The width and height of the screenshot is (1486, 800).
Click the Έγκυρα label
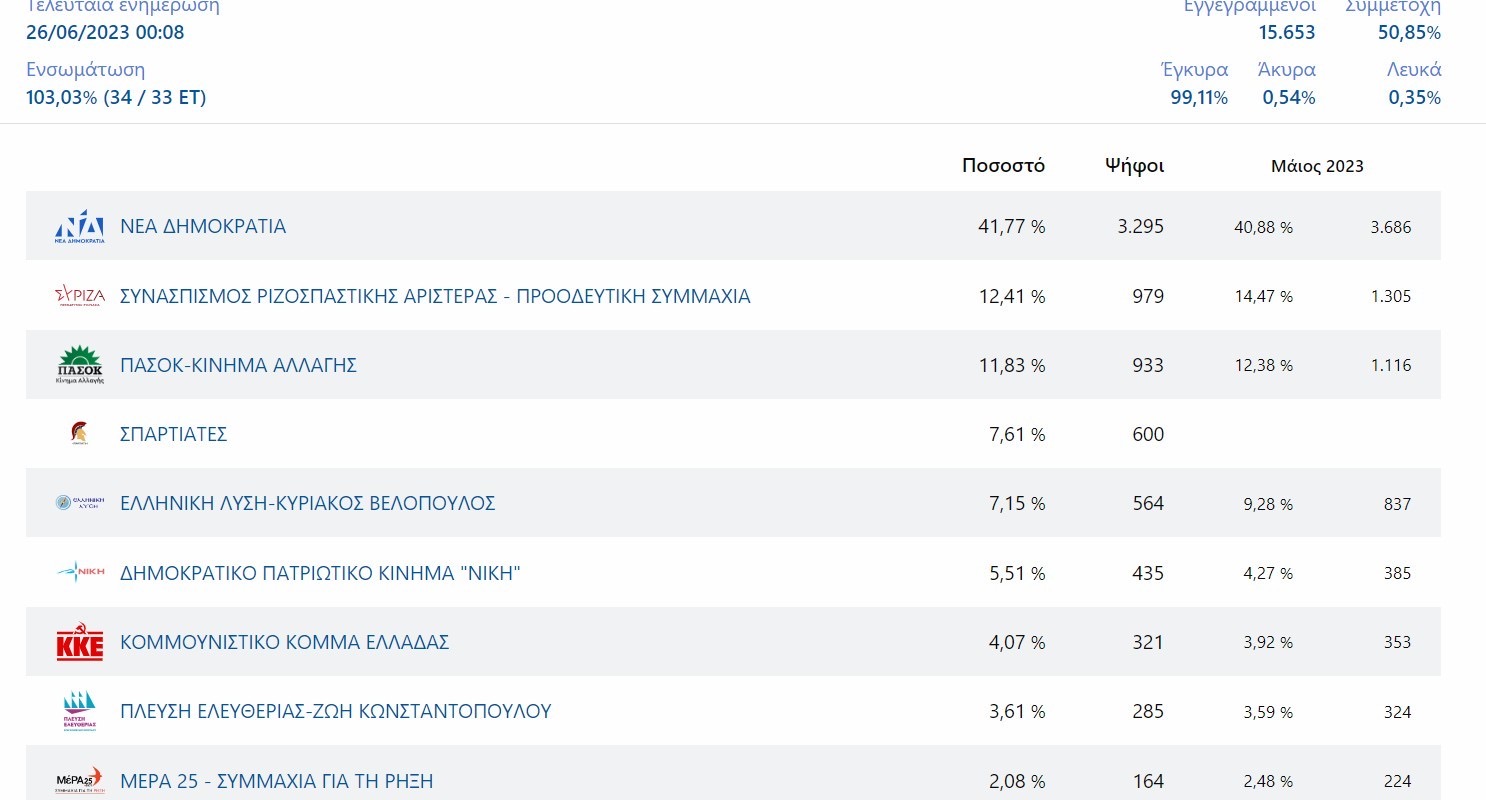tap(1194, 70)
